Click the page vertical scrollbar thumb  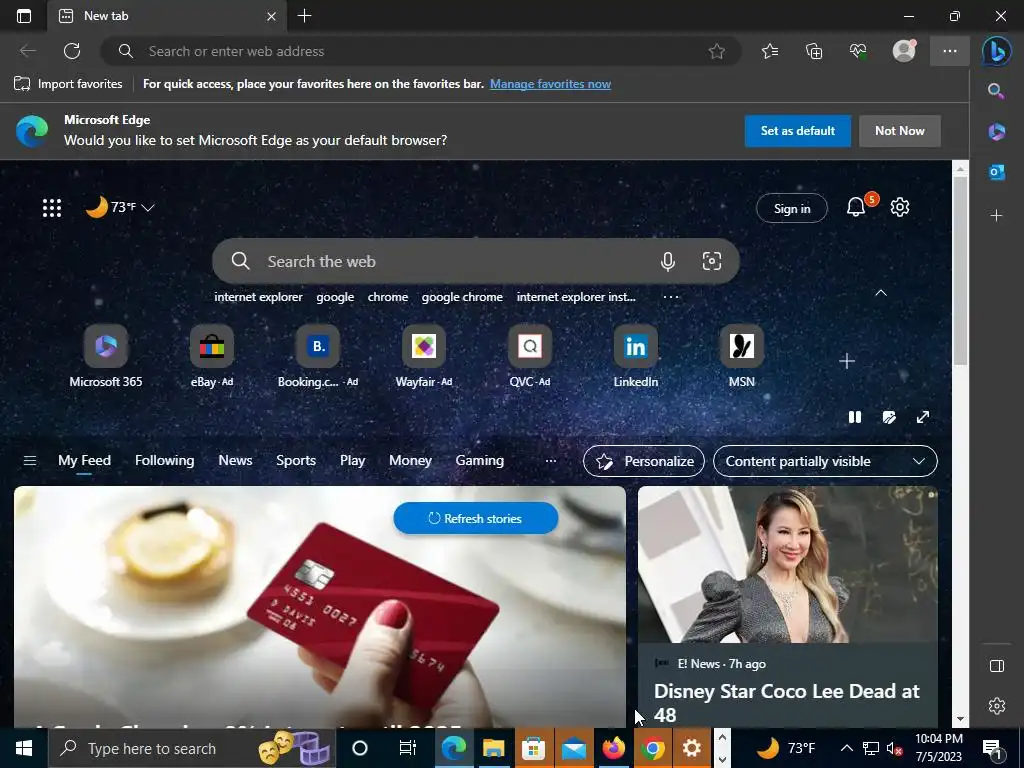coord(960,269)
